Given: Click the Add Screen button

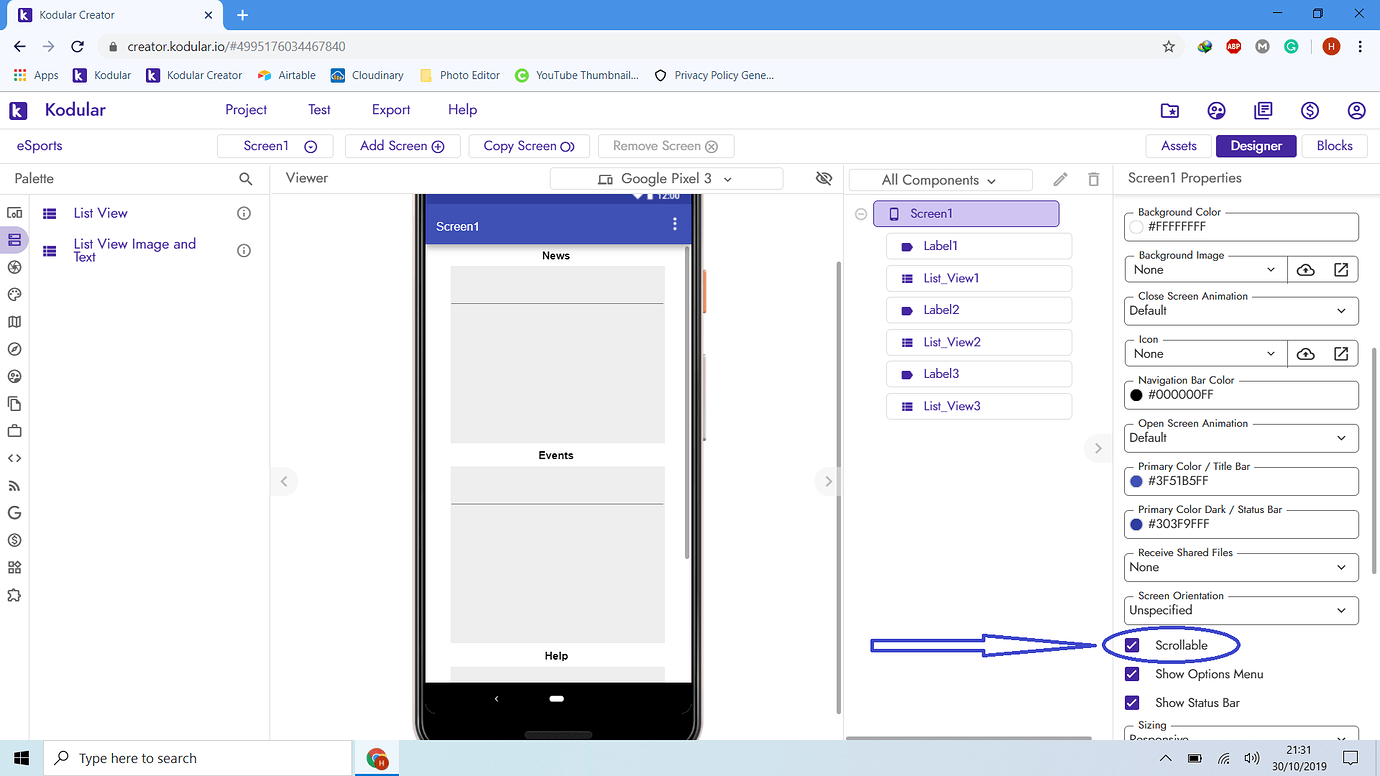Looking at the screenshot, I should 402,145.
